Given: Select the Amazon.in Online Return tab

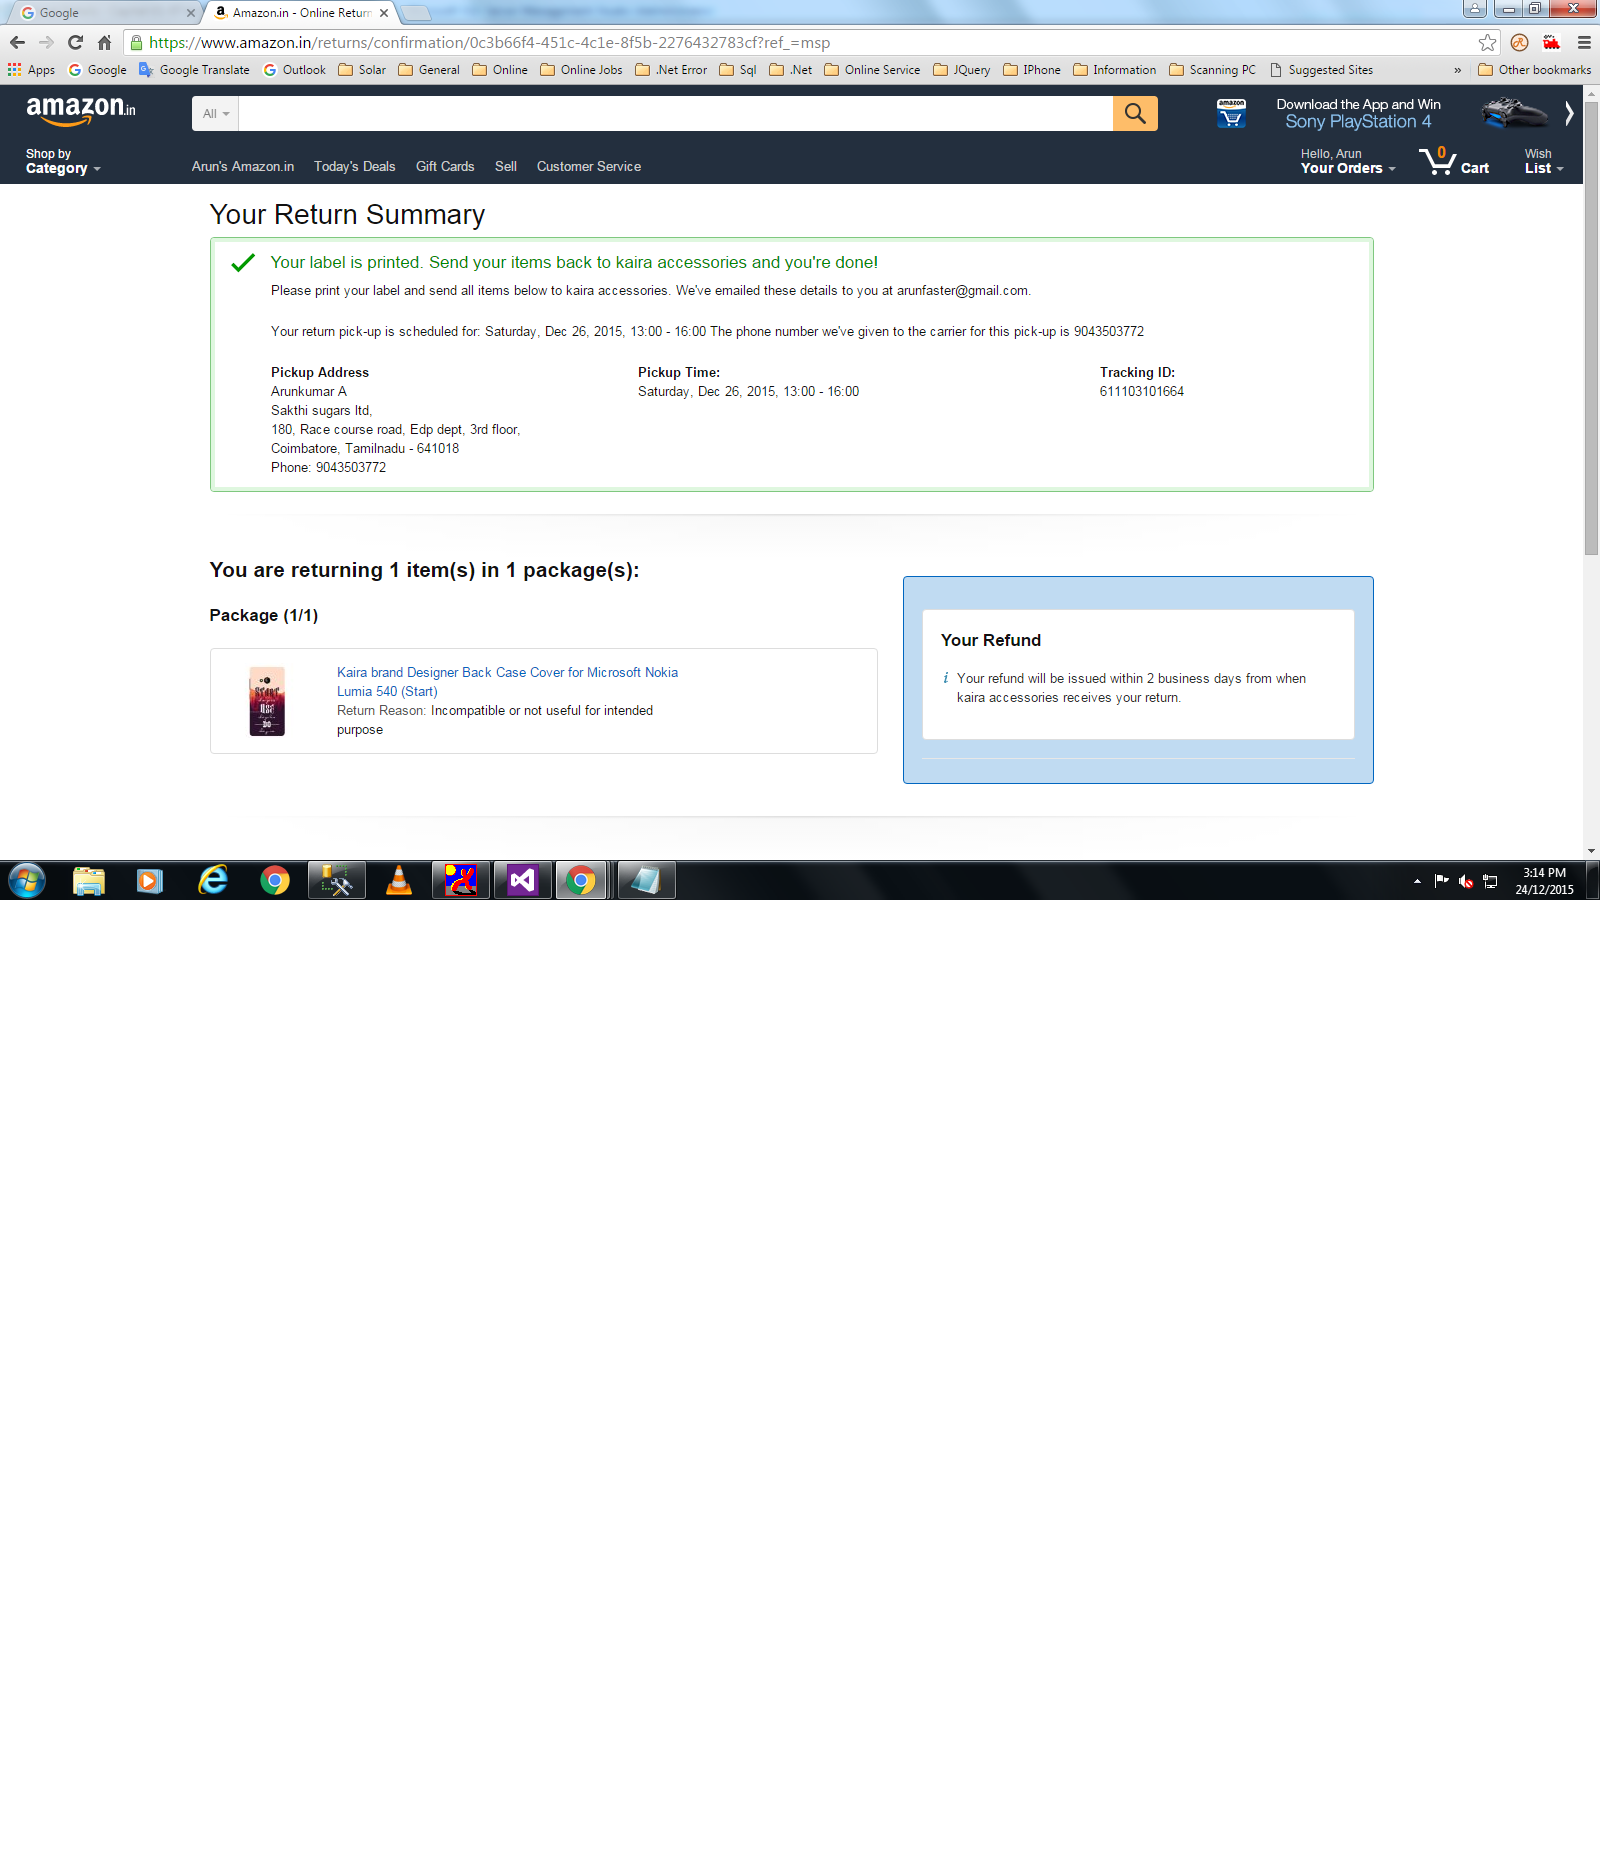Looking at the screenshot, I should point(300,13).
